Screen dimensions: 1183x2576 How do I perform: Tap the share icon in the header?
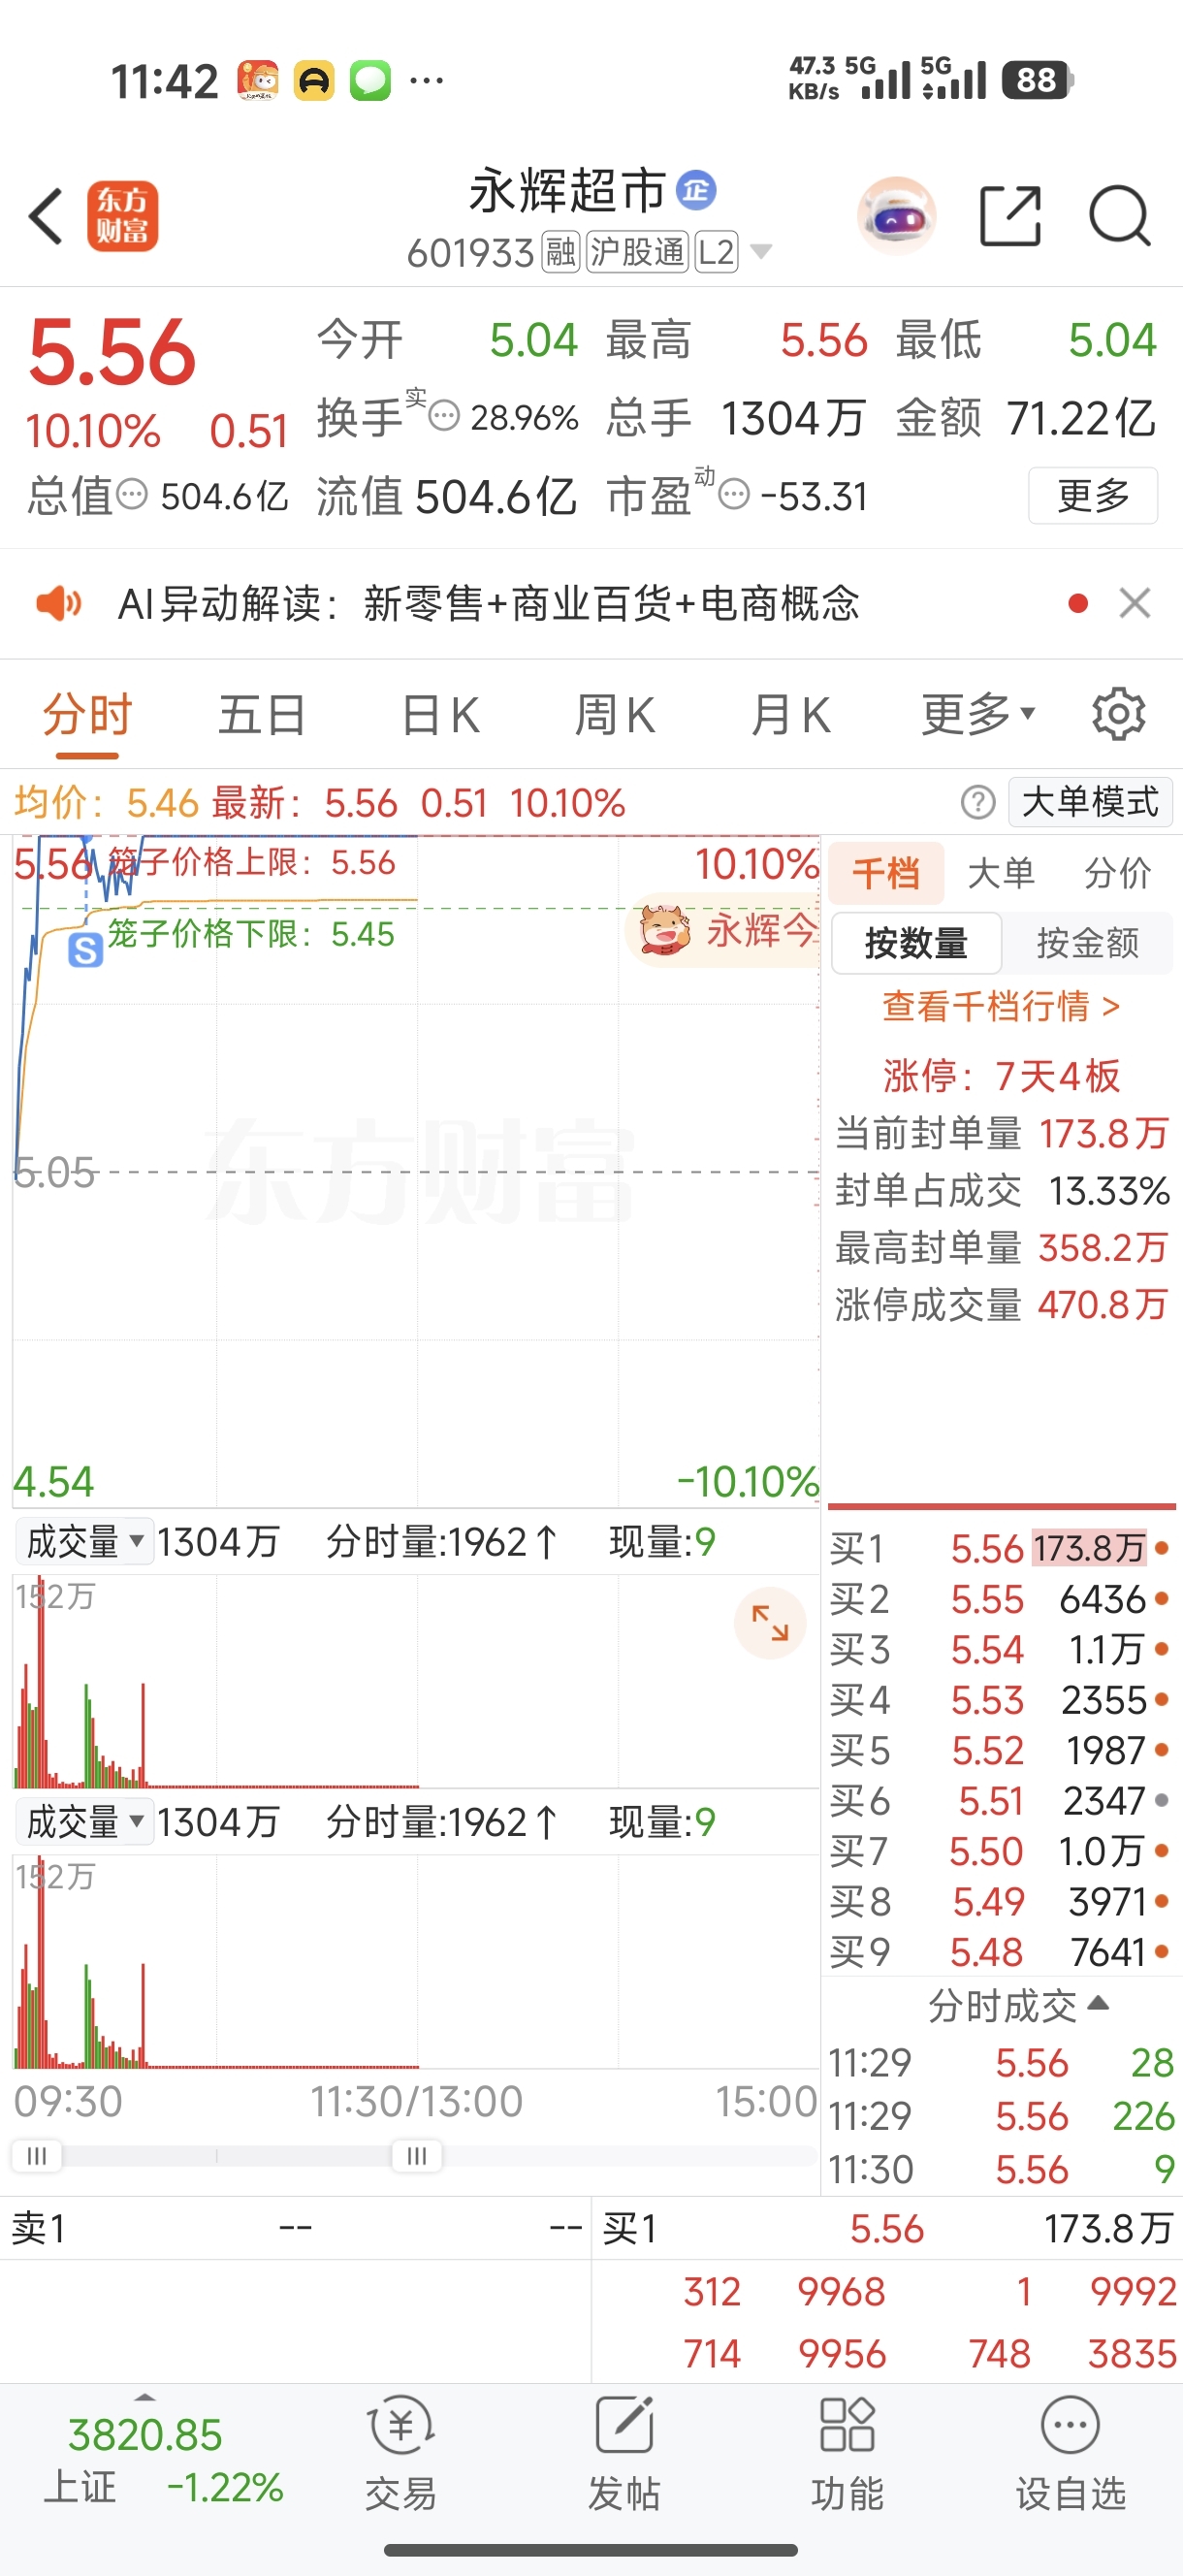[1010, 215]
